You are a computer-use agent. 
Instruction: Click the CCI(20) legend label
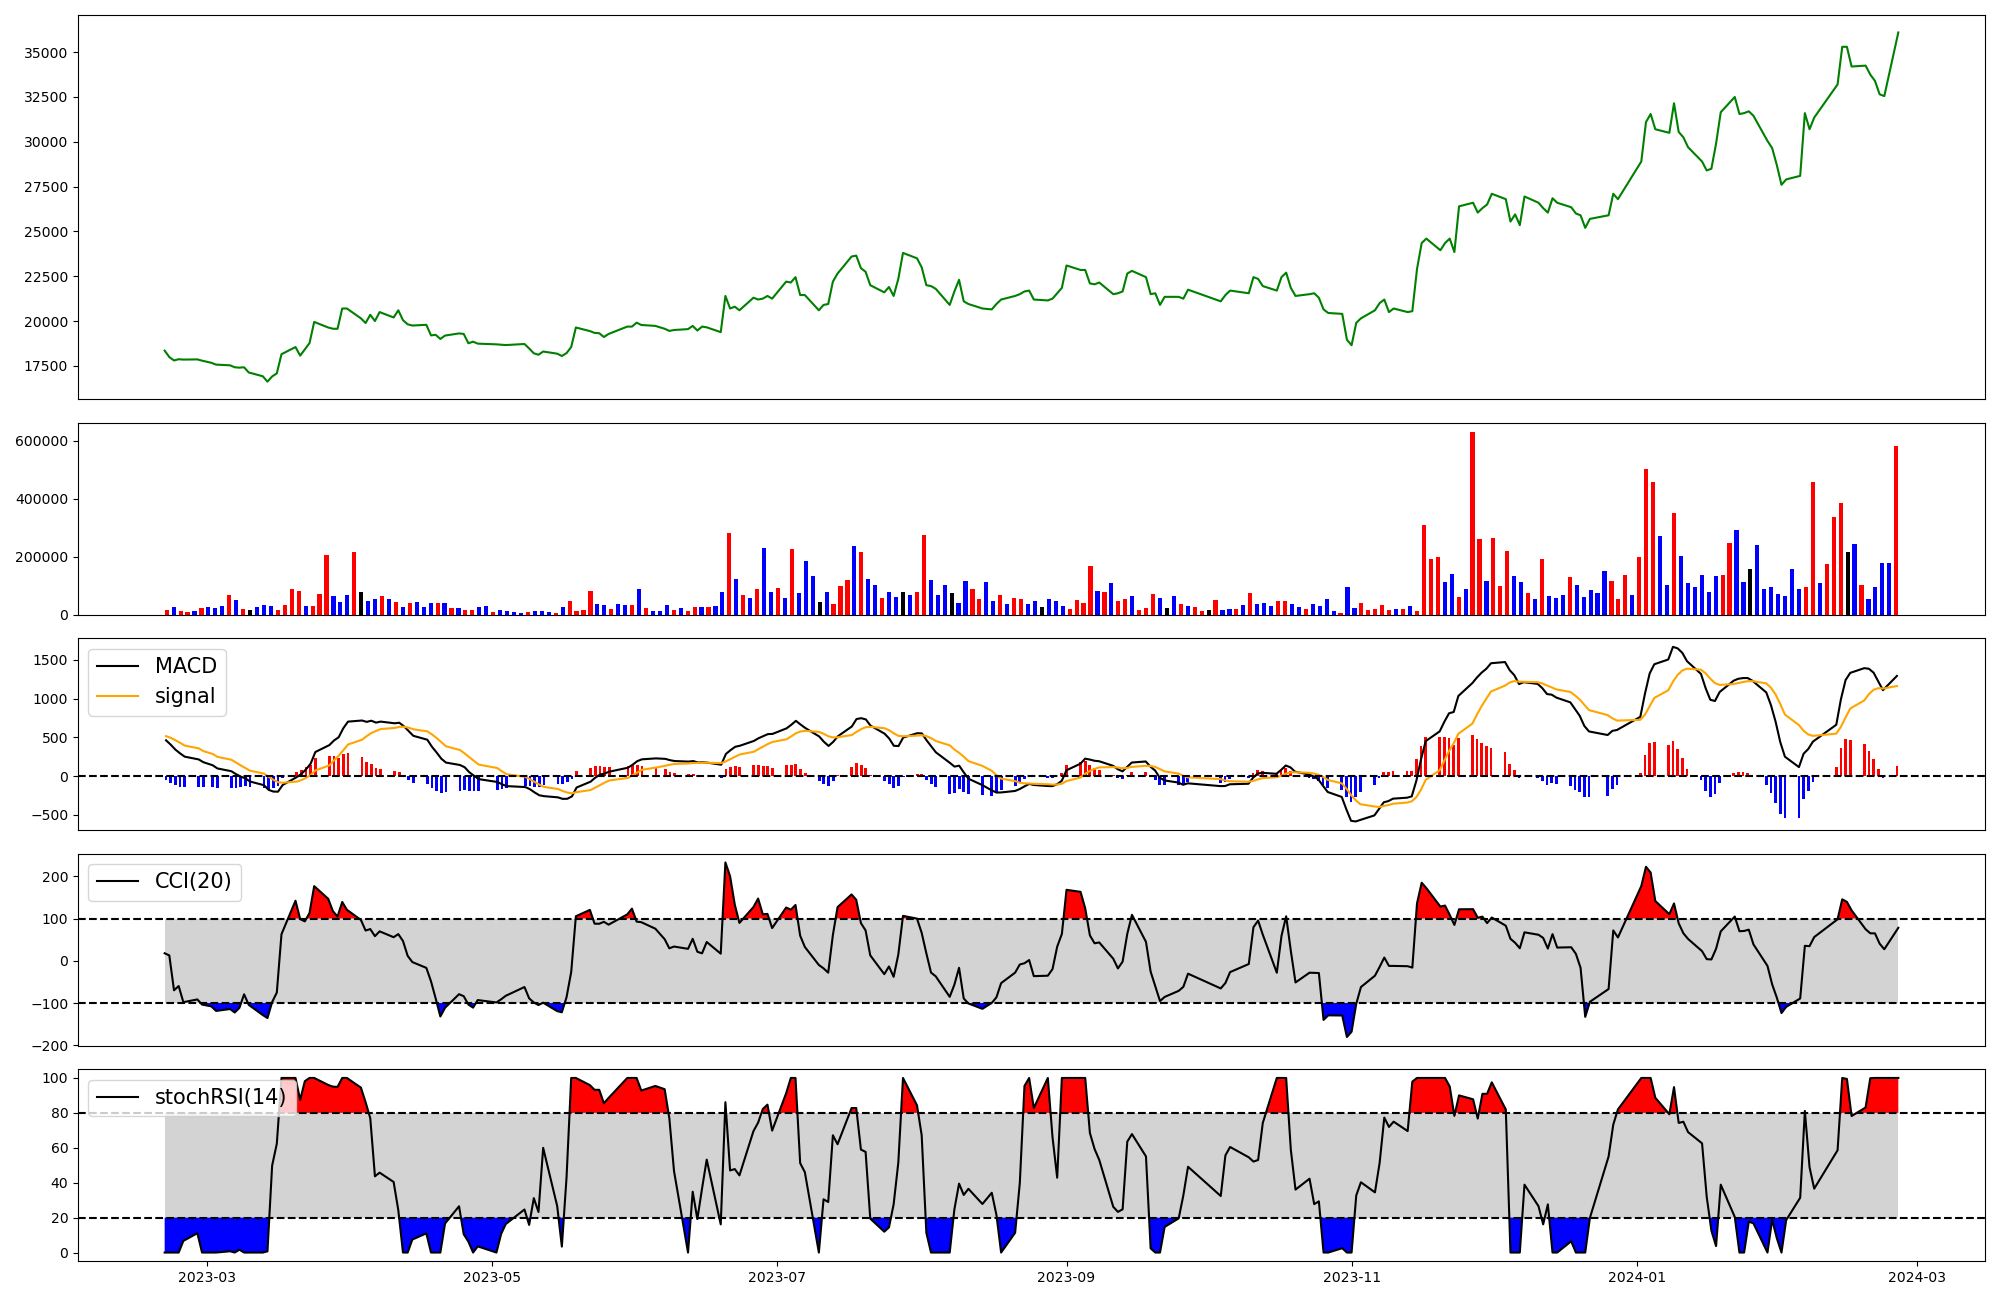[192, 881]
